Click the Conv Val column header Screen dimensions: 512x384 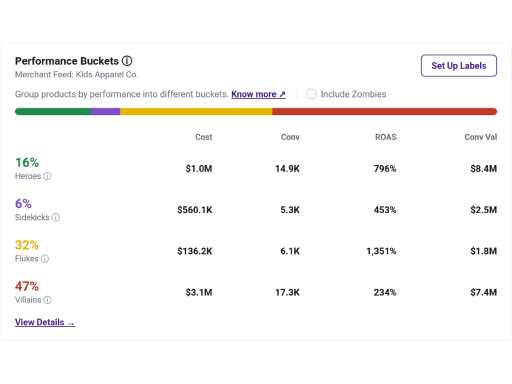[x=481, y=137]
